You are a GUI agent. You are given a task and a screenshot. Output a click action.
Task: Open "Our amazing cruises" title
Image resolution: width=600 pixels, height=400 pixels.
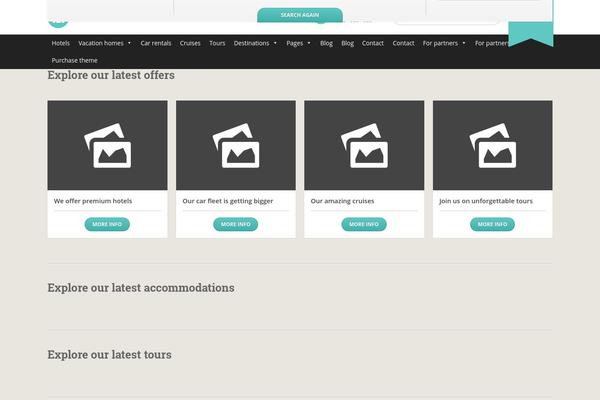click(x=342, y=201)
